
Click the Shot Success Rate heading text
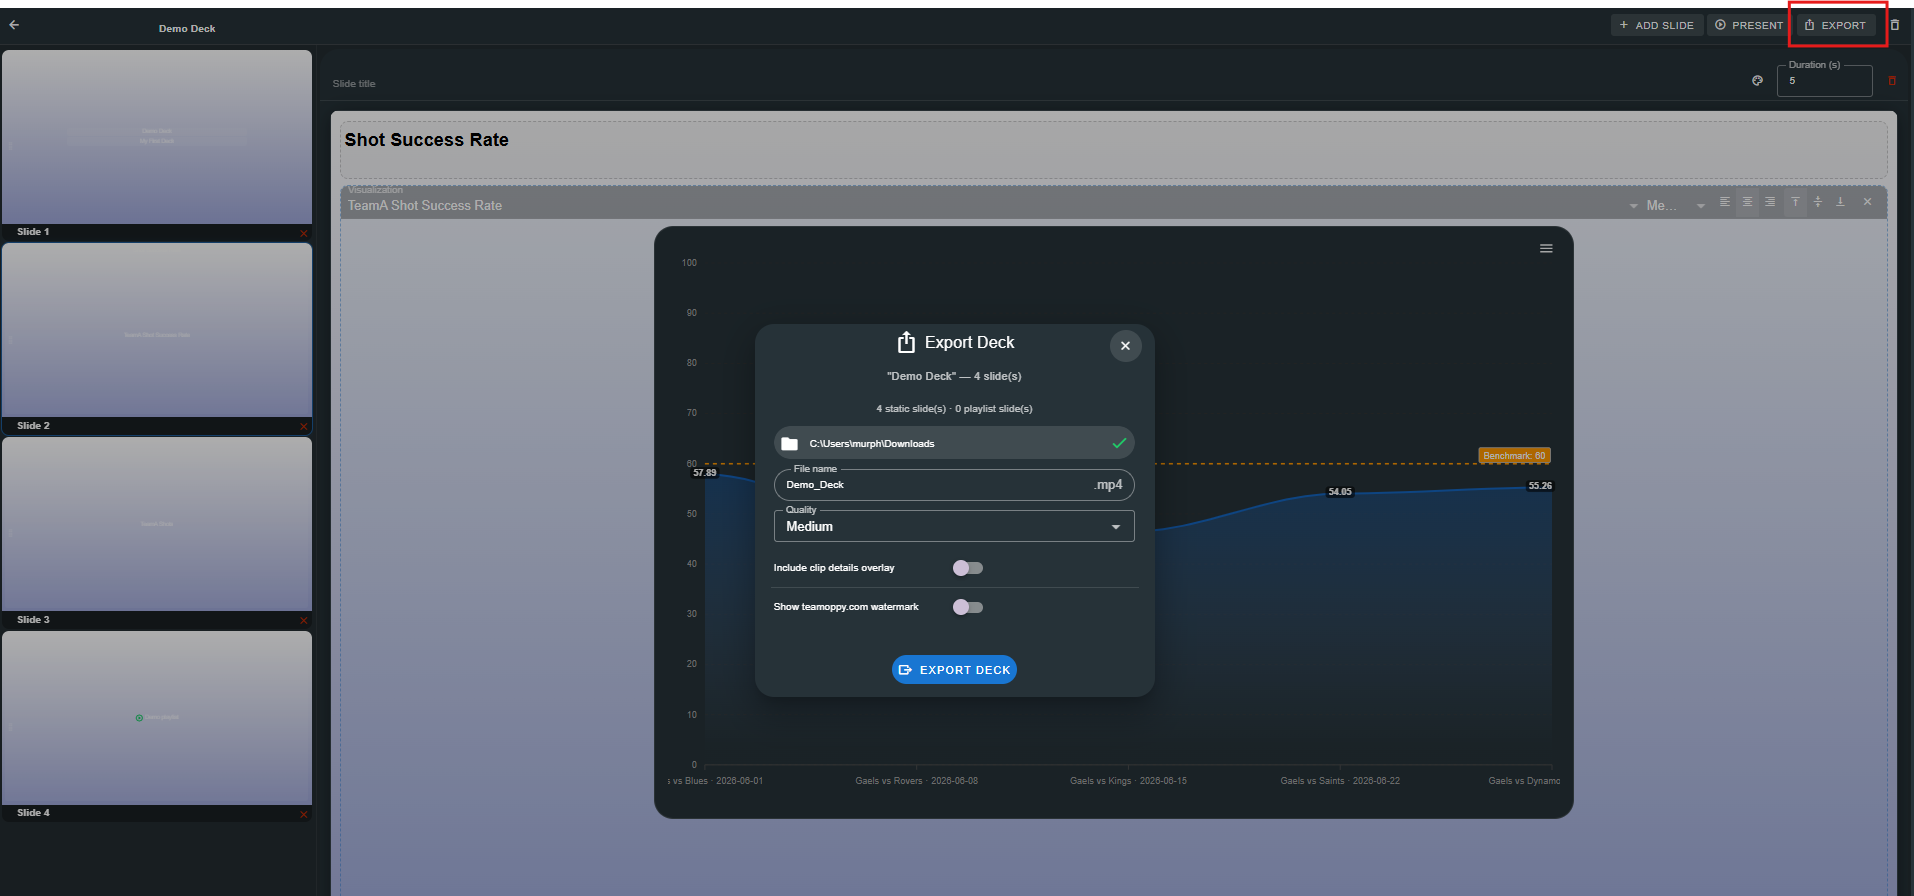point(427,140)
